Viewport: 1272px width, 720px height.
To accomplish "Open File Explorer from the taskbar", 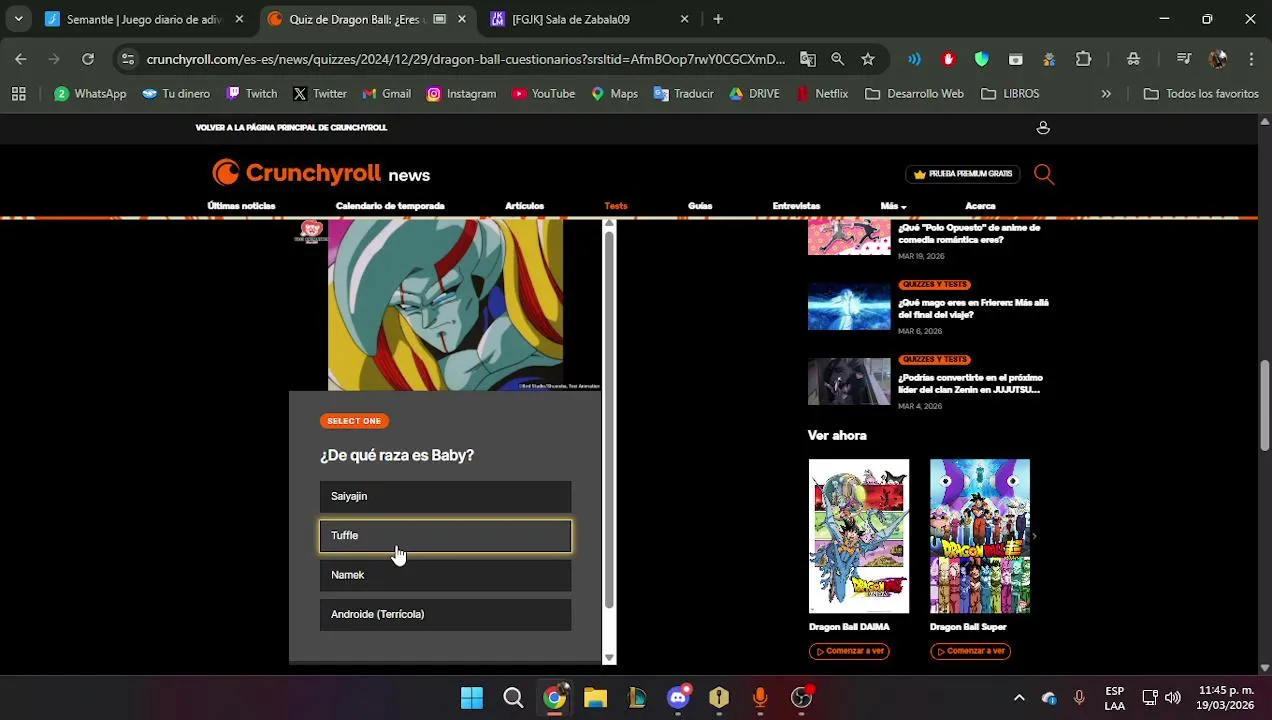I will click(x=595, y=697).
